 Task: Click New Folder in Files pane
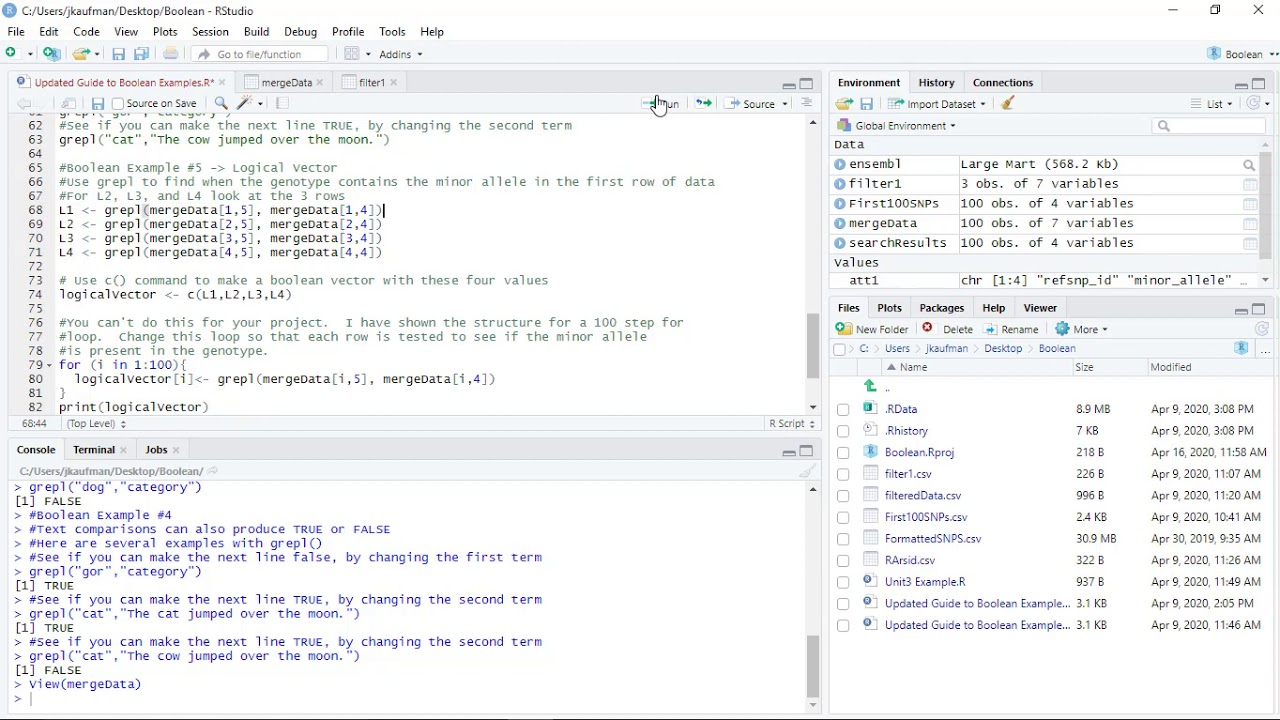873,329
